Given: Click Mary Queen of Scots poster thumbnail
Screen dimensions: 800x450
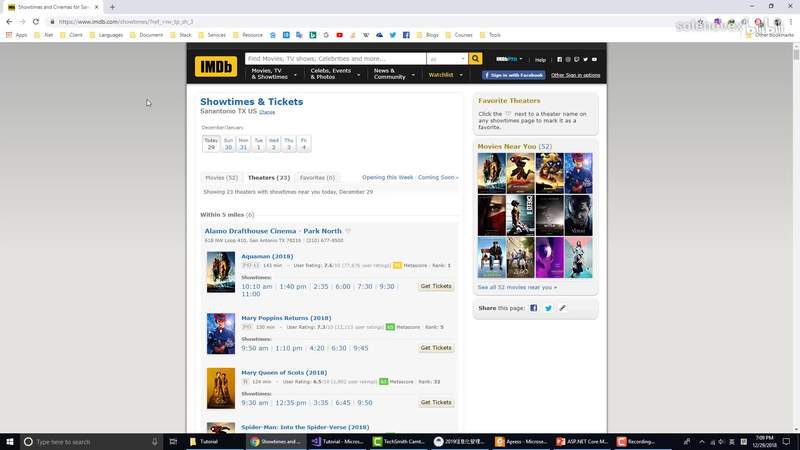Looking at the screenshot, I should click(x=221, y=388).
